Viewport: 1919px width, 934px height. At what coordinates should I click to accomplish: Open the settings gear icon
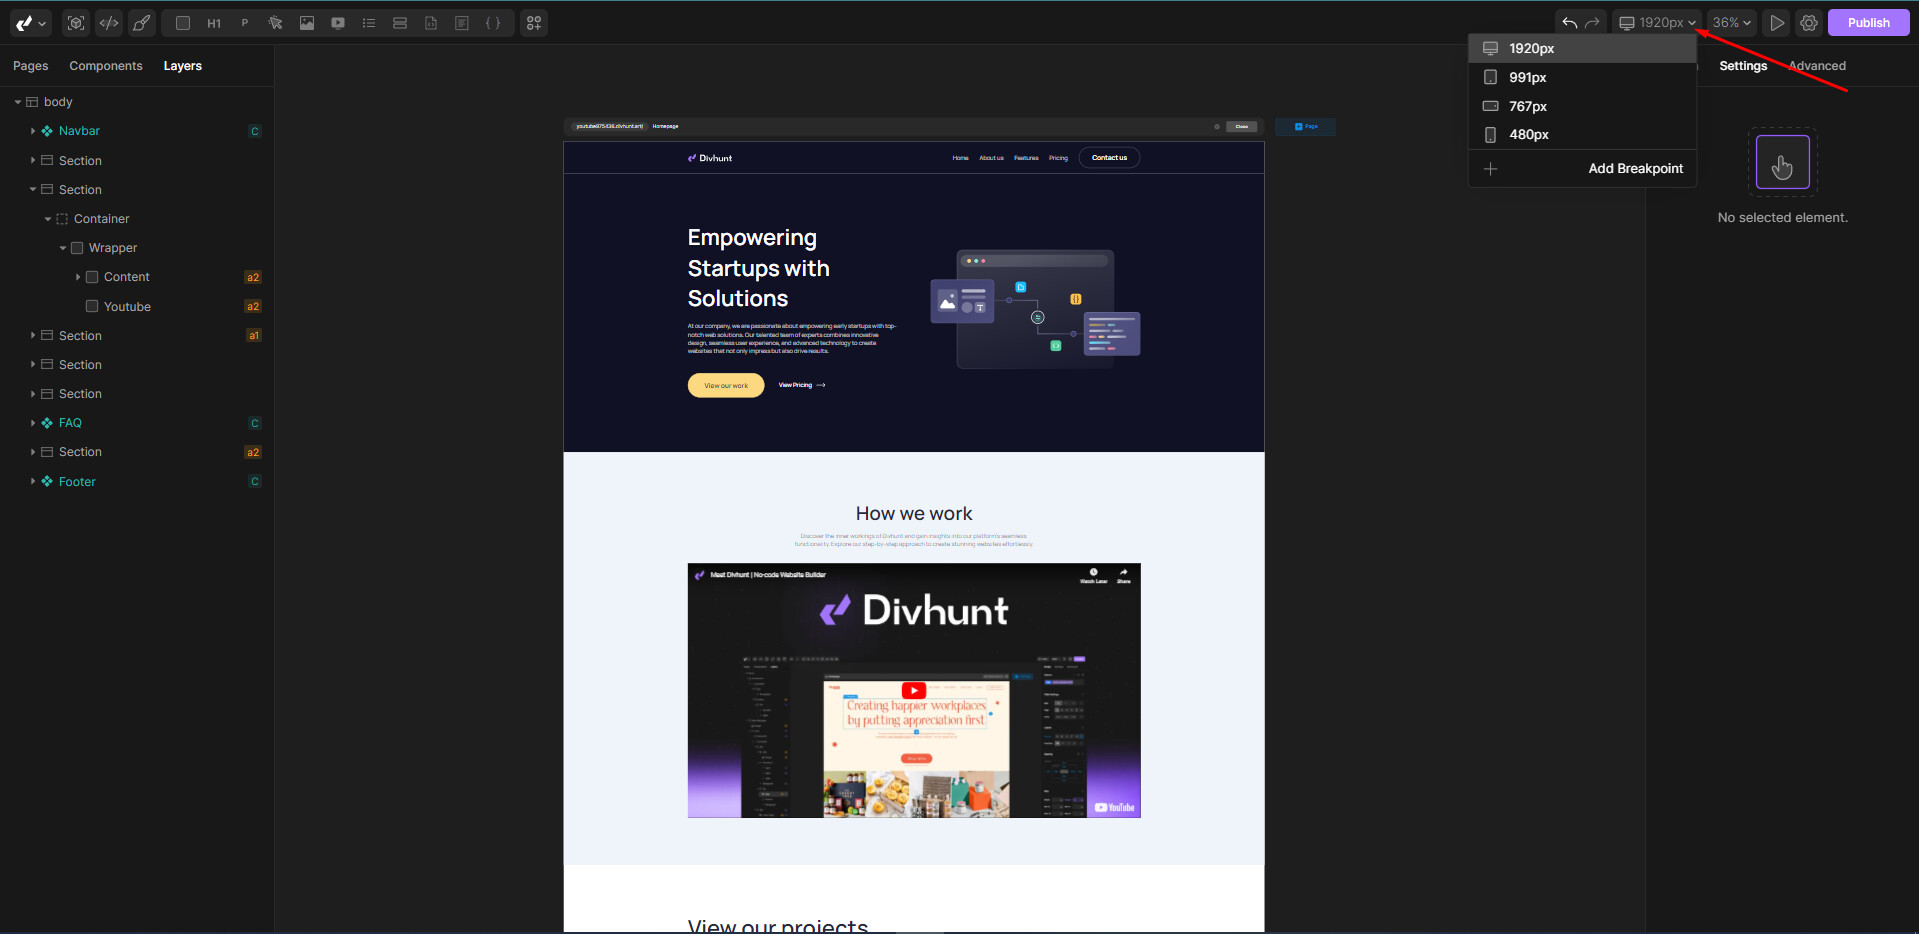(1809, 23)
